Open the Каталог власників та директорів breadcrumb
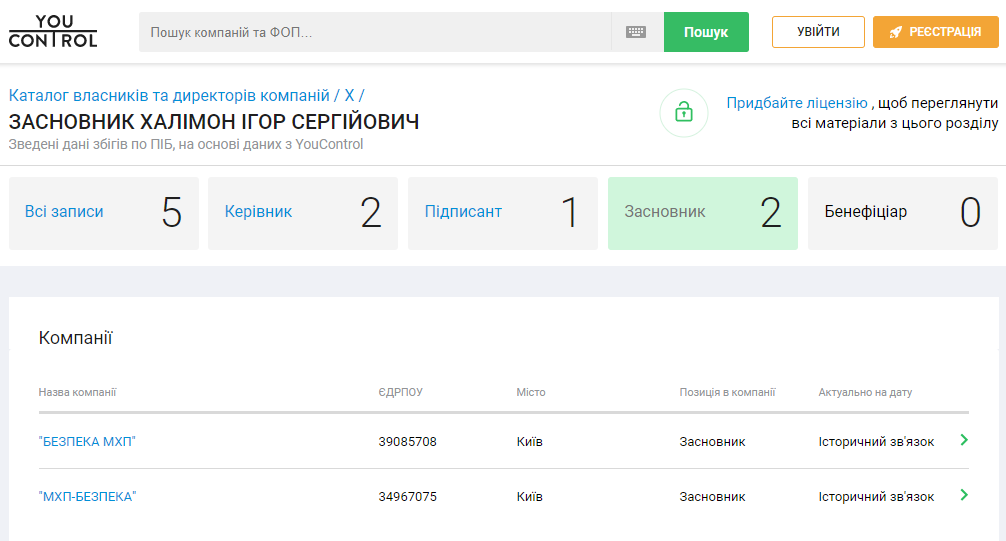 [169, 96]
